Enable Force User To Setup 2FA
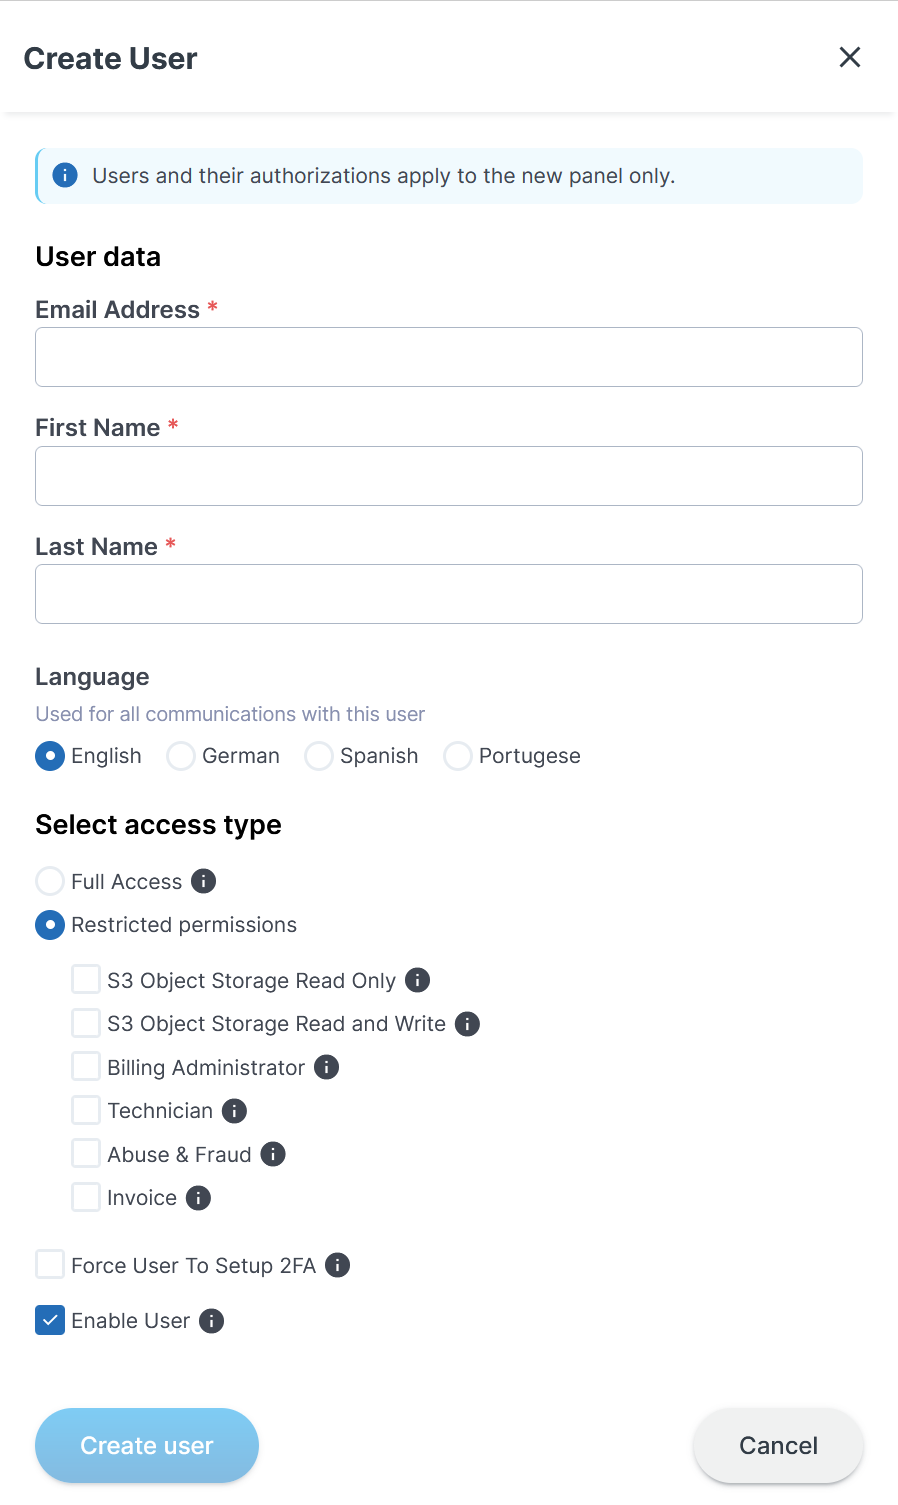 tap(50, 1265)
